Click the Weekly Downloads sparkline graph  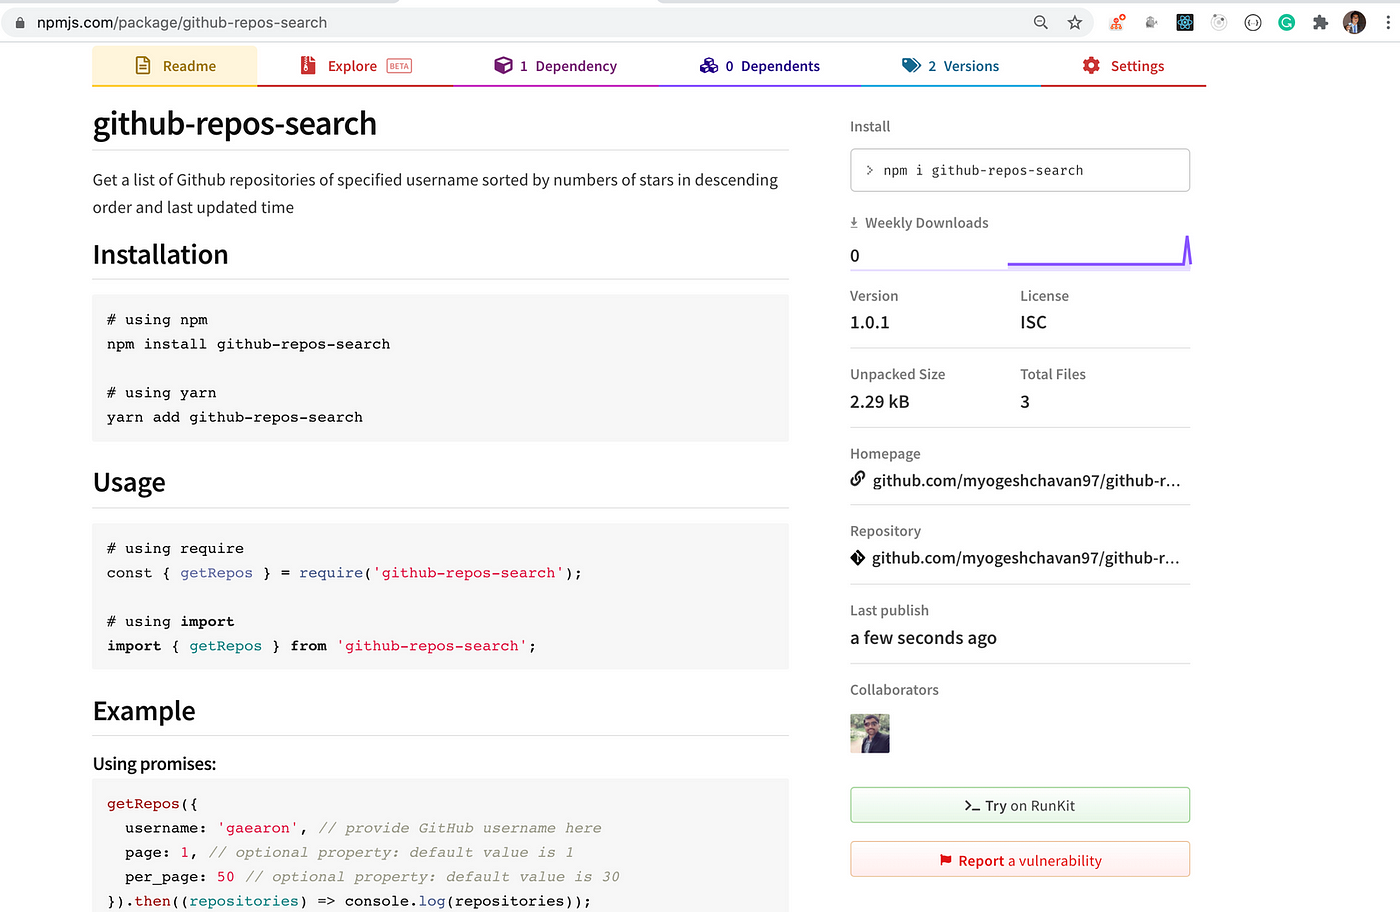pos(1099,251)
